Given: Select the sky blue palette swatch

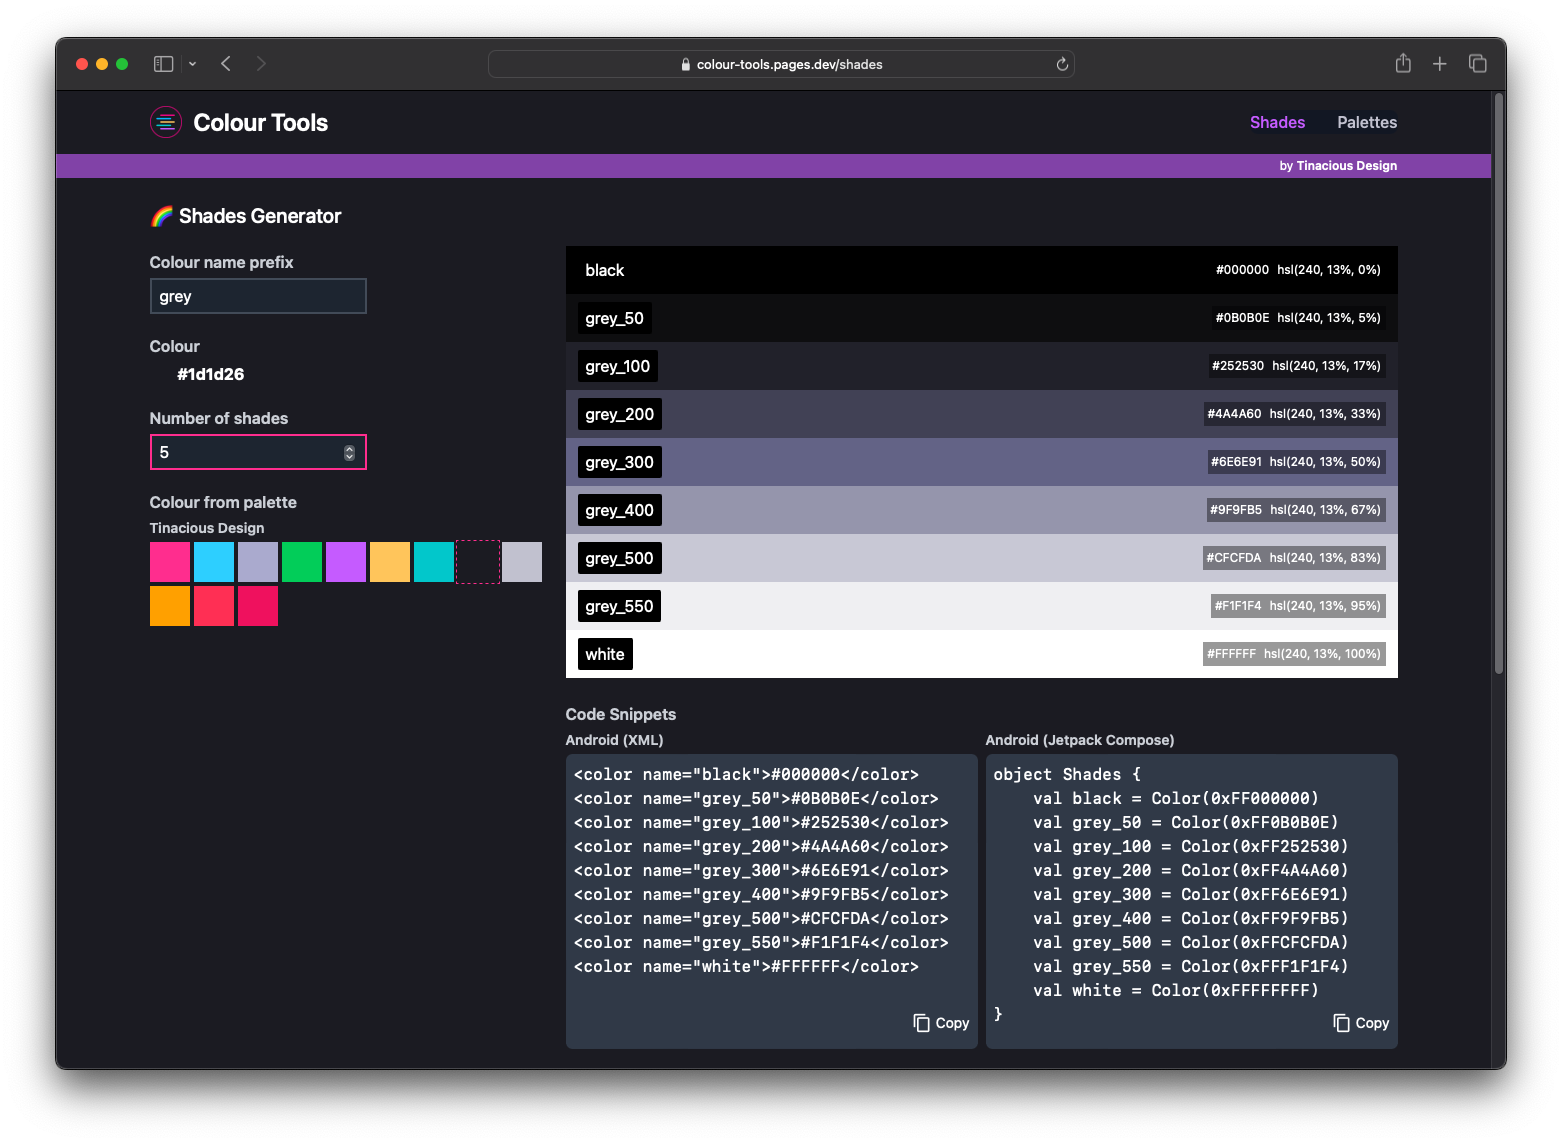Looking at the screenshot, I should [214, 562].
